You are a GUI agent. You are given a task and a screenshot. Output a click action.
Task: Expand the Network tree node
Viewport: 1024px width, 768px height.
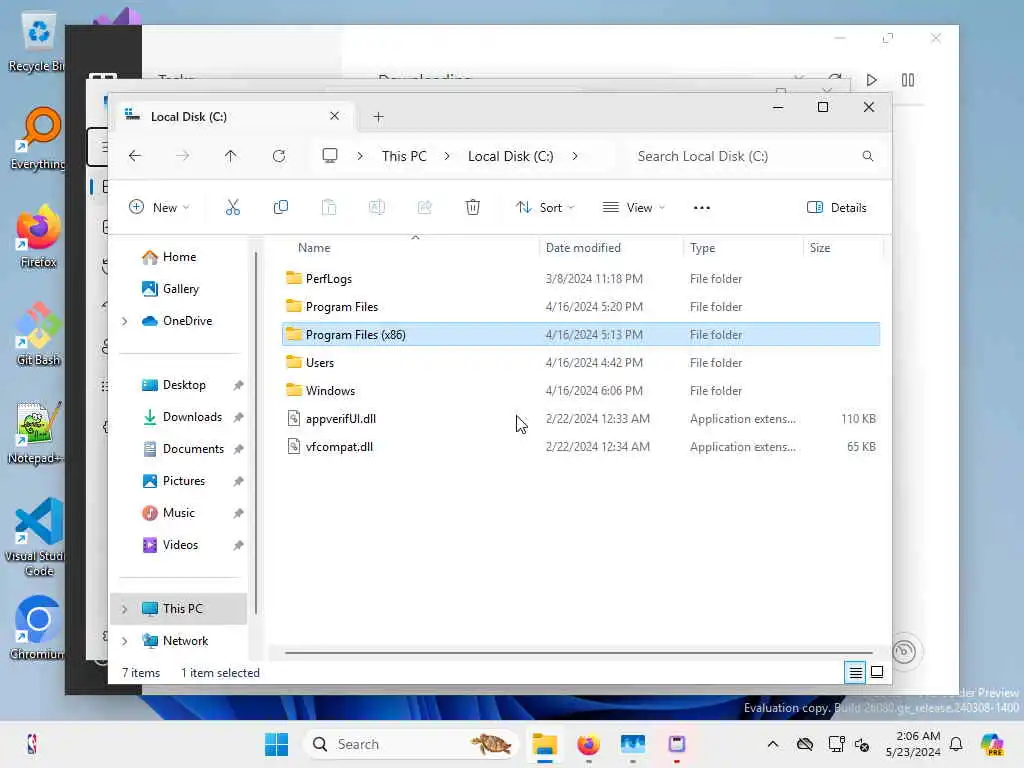(125, 641)
